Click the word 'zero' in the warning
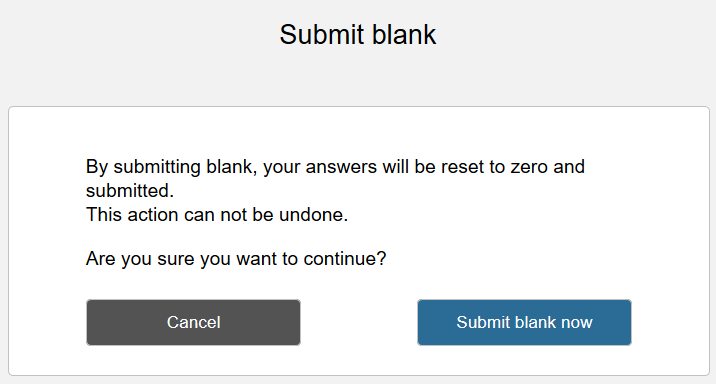The image size is (716, 384). [529, 167]
